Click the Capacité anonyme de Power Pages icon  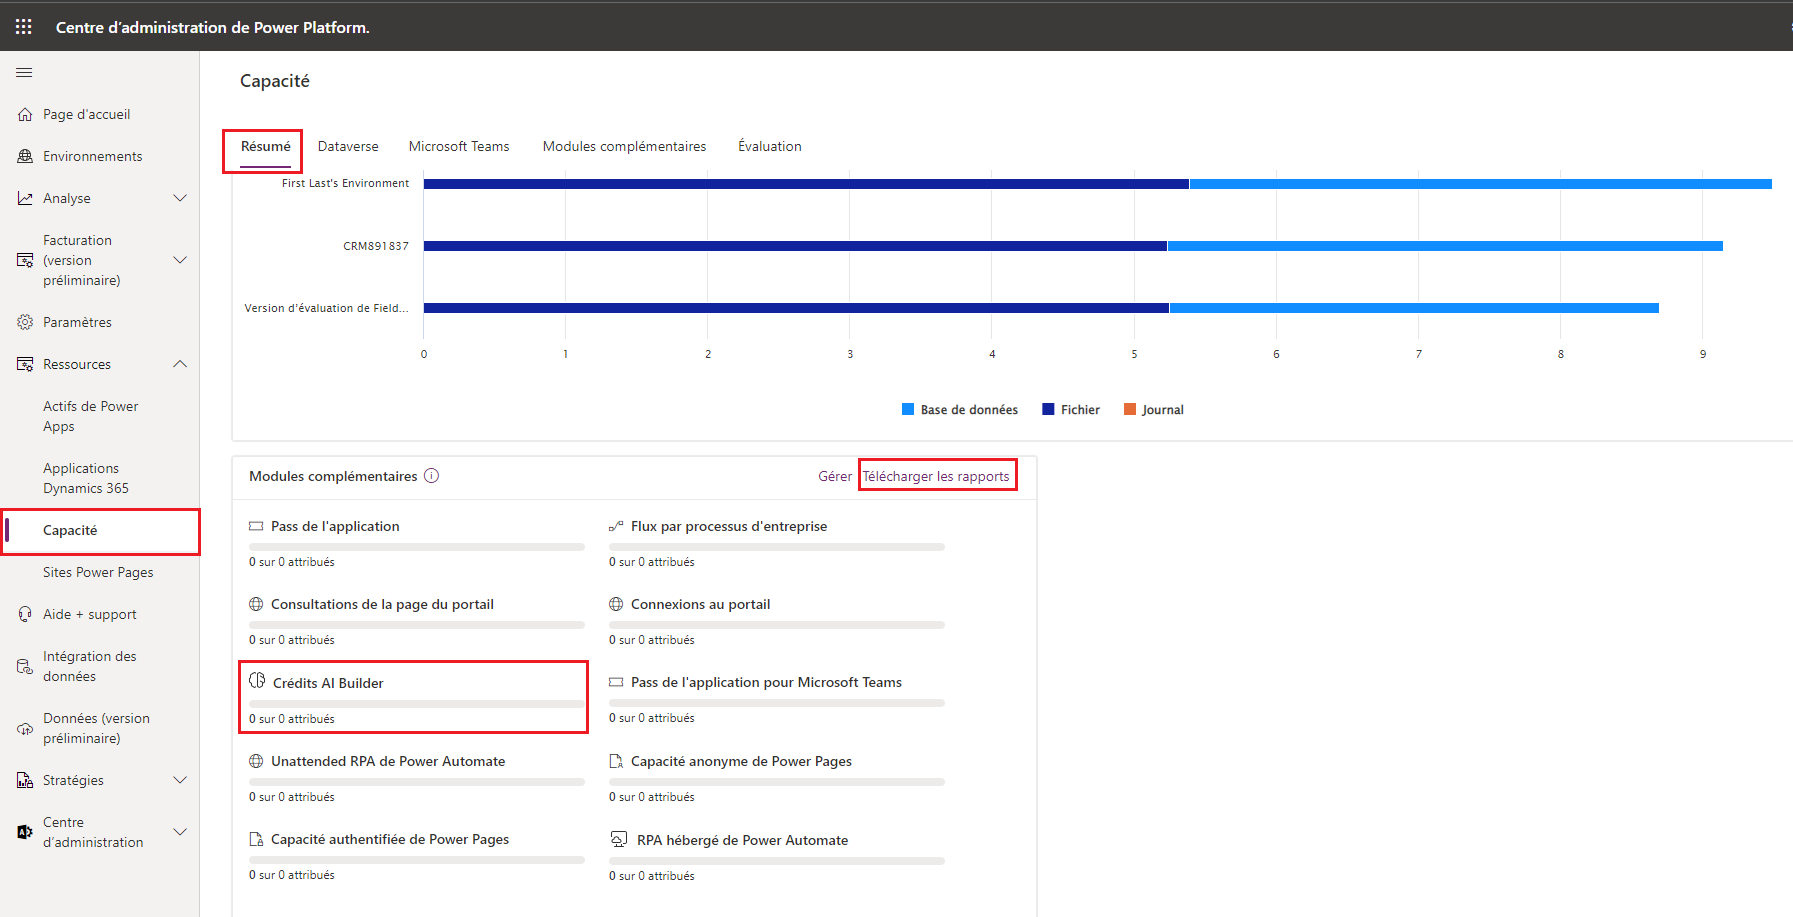616,761
